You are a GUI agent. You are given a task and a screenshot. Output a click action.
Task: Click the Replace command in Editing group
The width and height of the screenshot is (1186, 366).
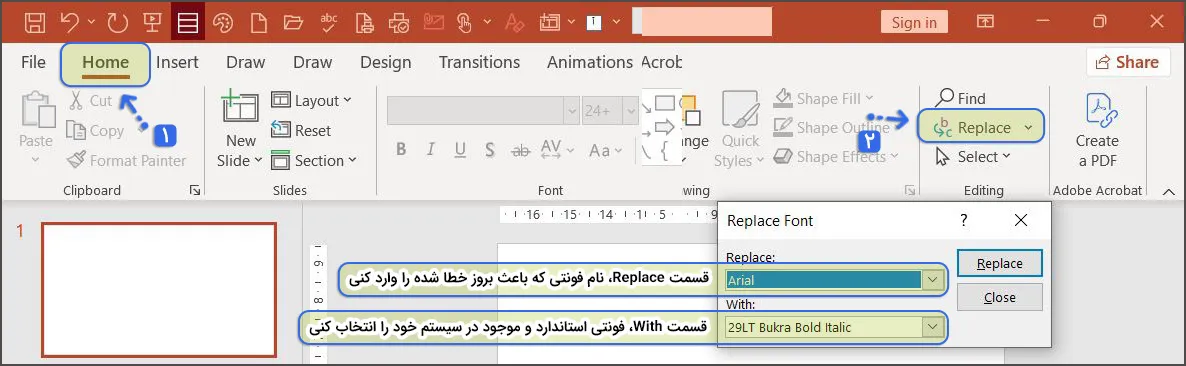tap(973, 128)
